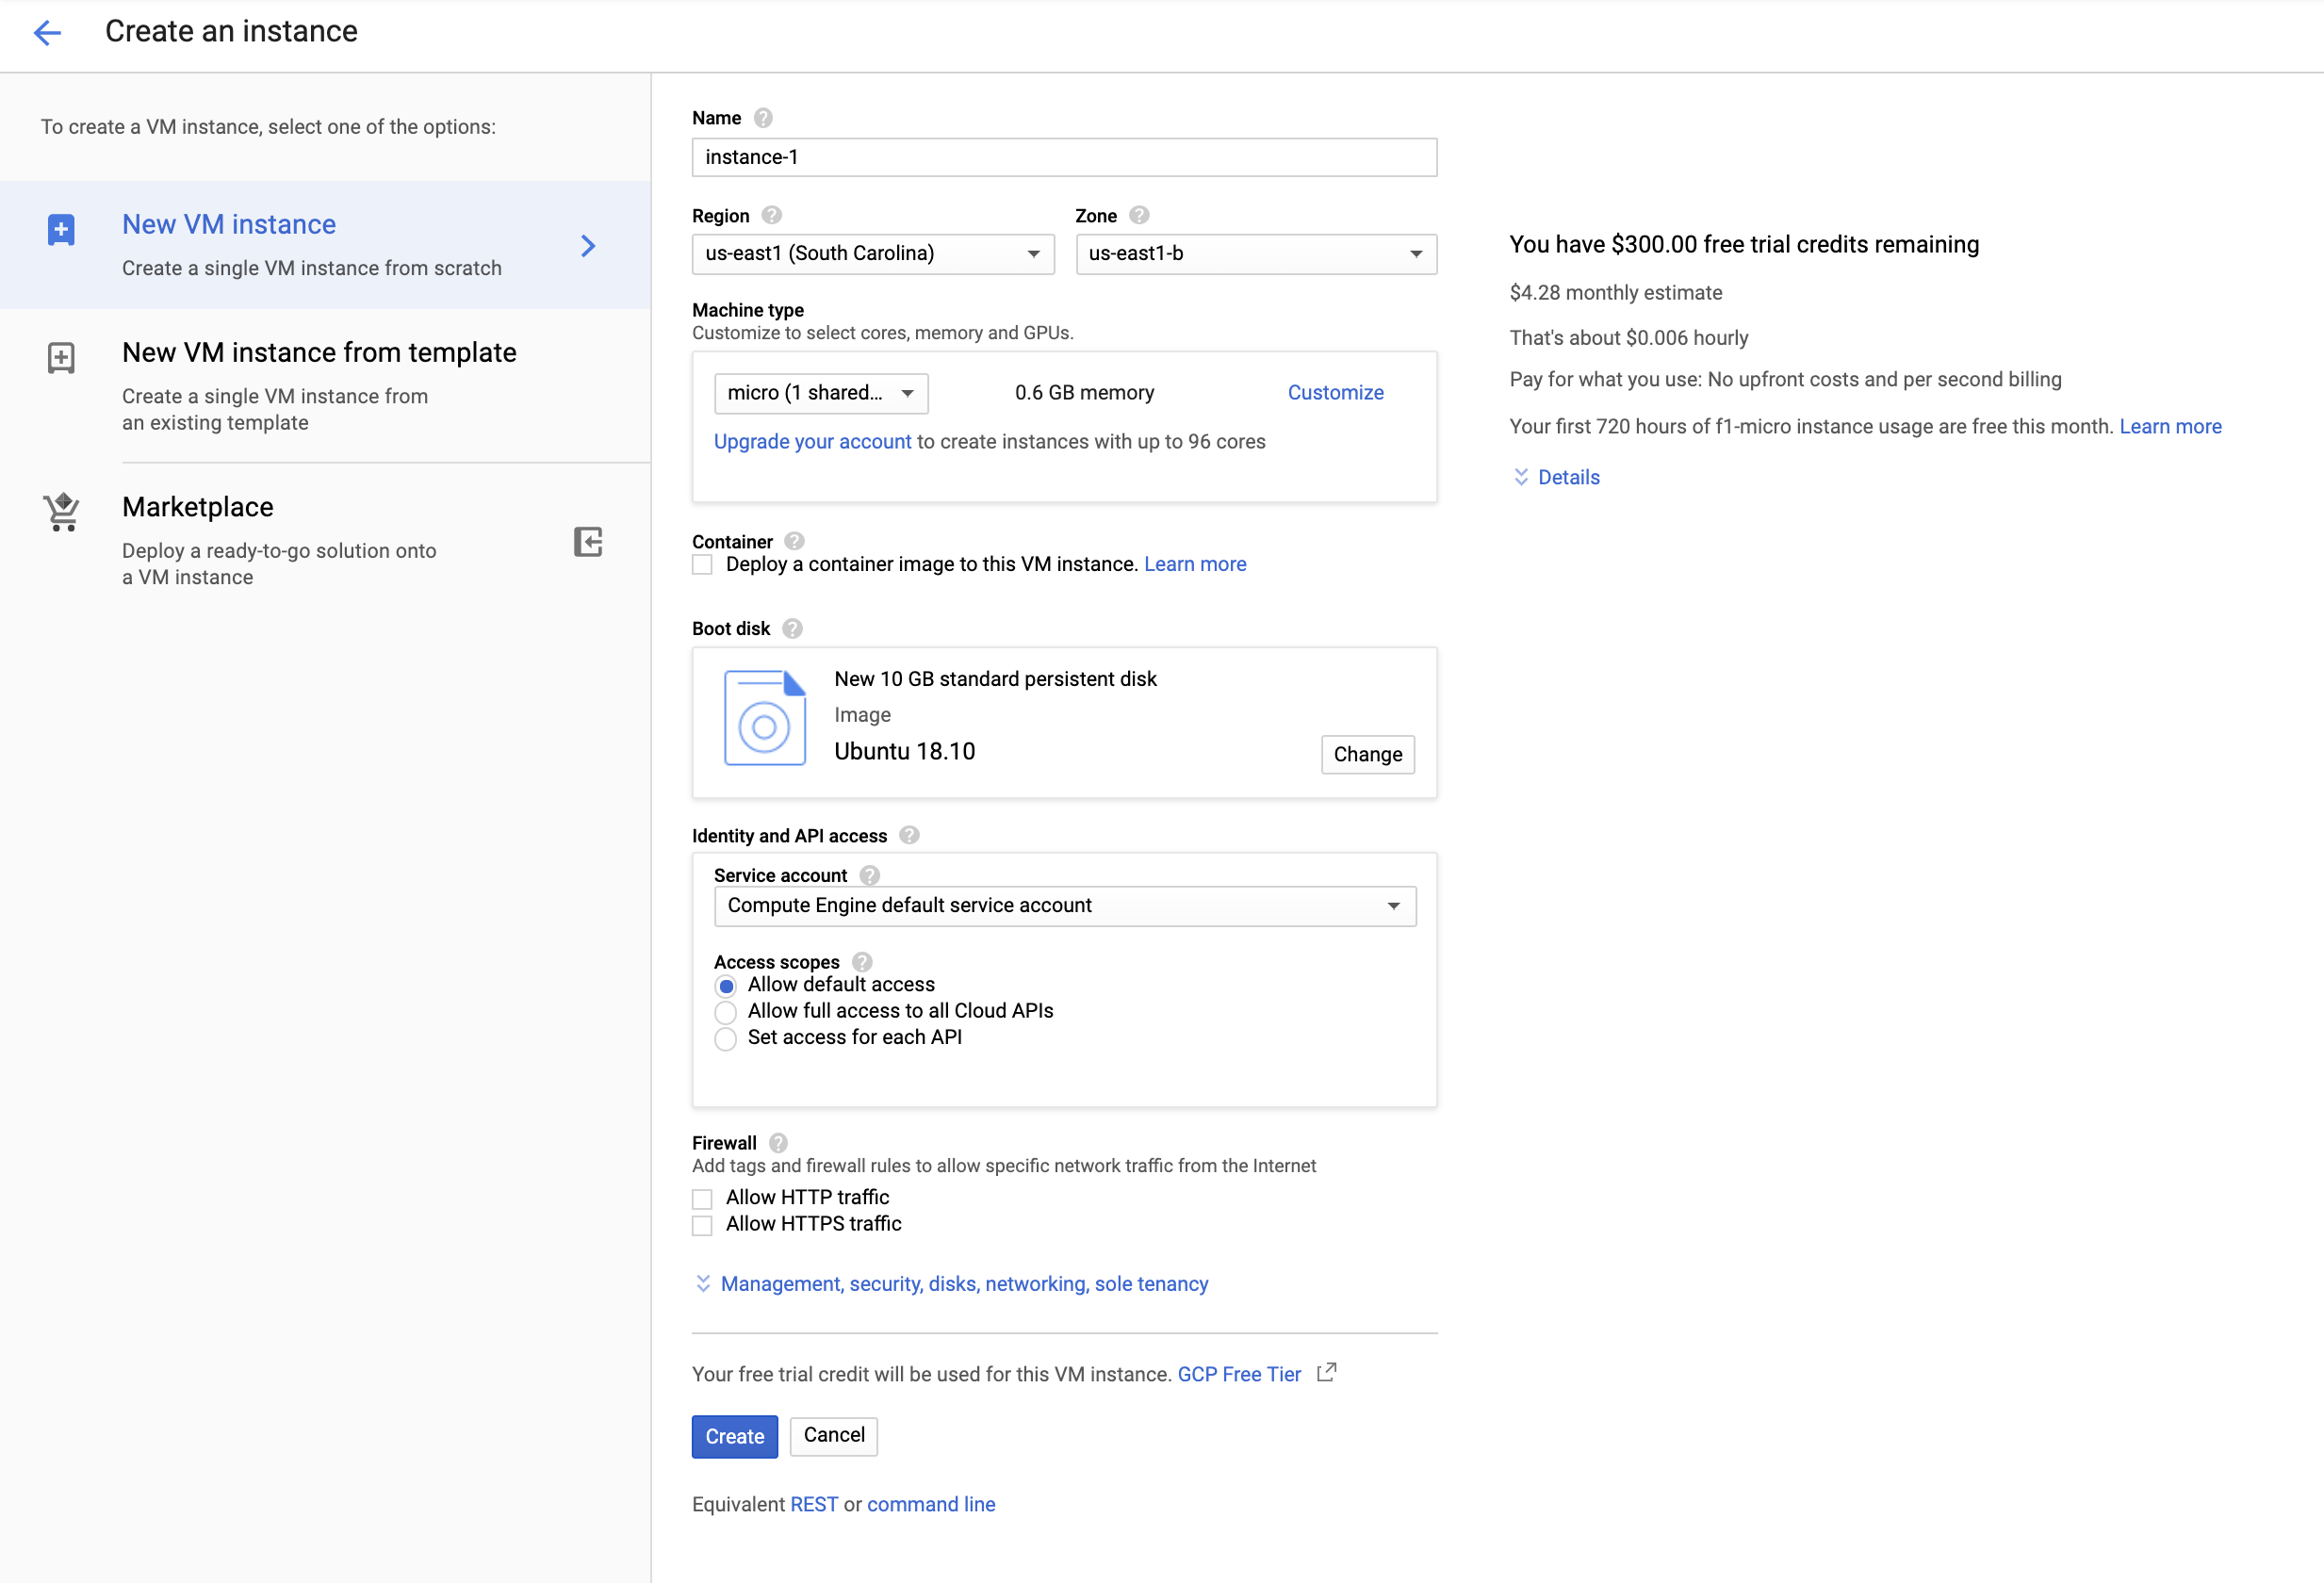Image resolution: width=2324 pixels, height=1583 pixels.
Task: Open the GCP Free Tier link
Action: [1239, 1374]
